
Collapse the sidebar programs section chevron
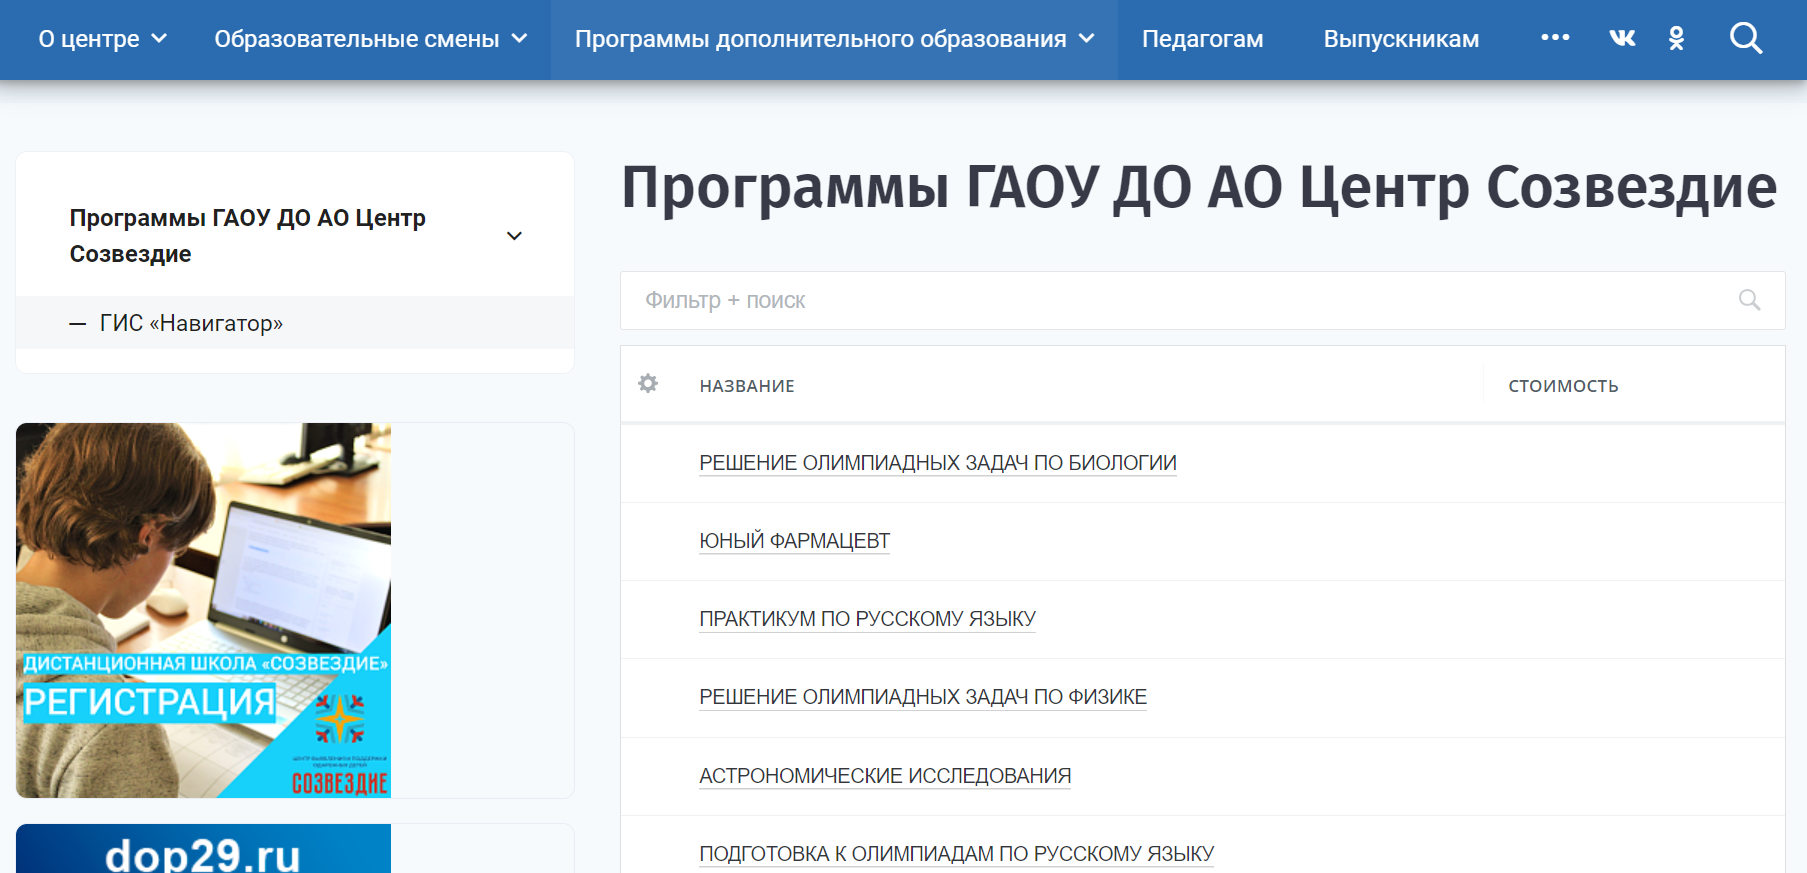514,236
